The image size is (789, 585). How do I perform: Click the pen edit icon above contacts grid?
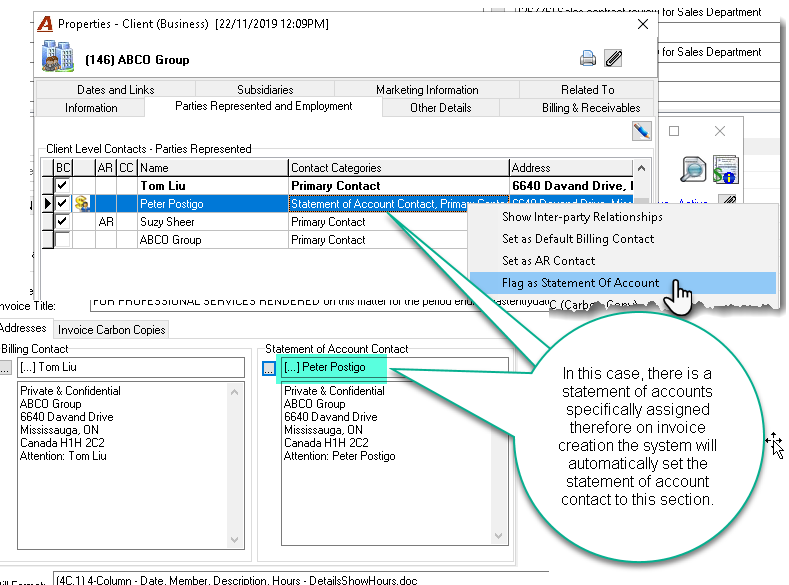pyautogui.click(x=642, y=131)
